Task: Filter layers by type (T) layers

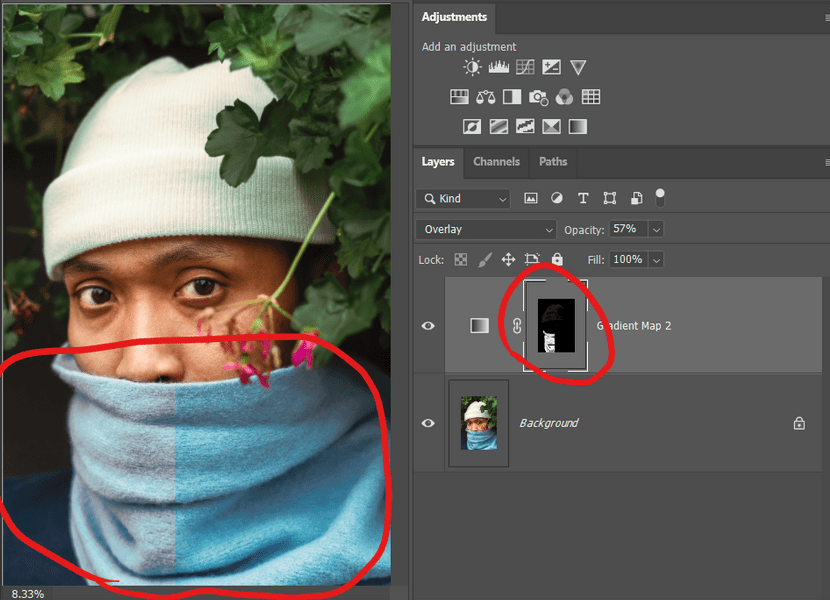Action: (583, 198)
